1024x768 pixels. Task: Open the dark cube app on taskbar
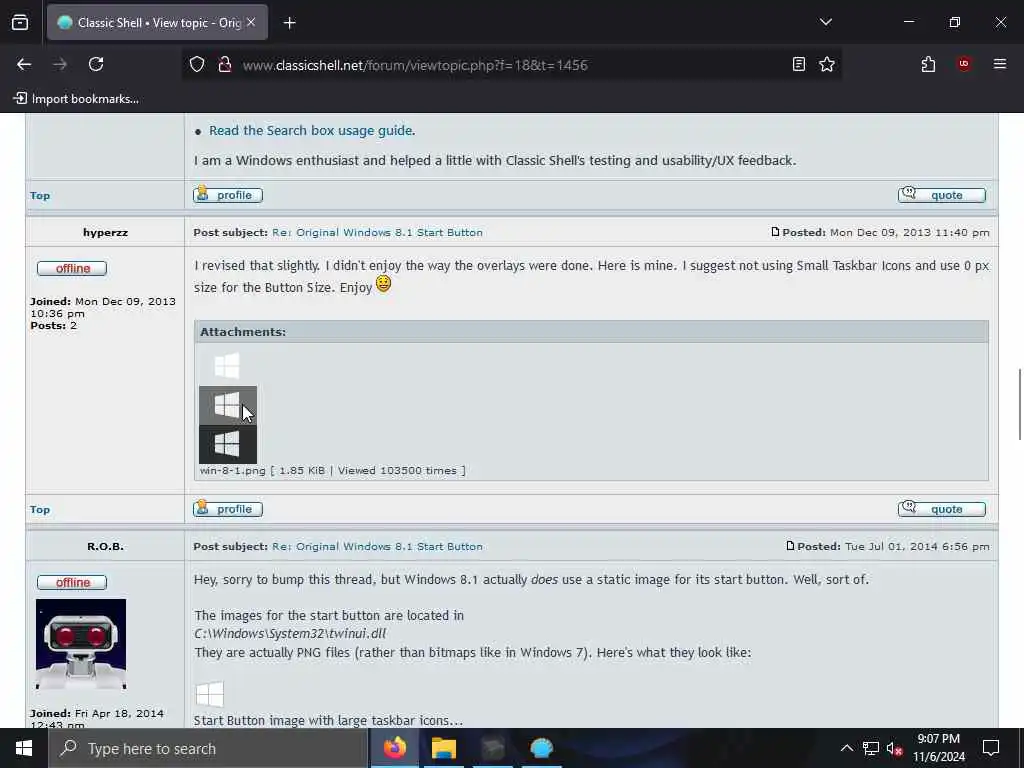coord(492,748)
